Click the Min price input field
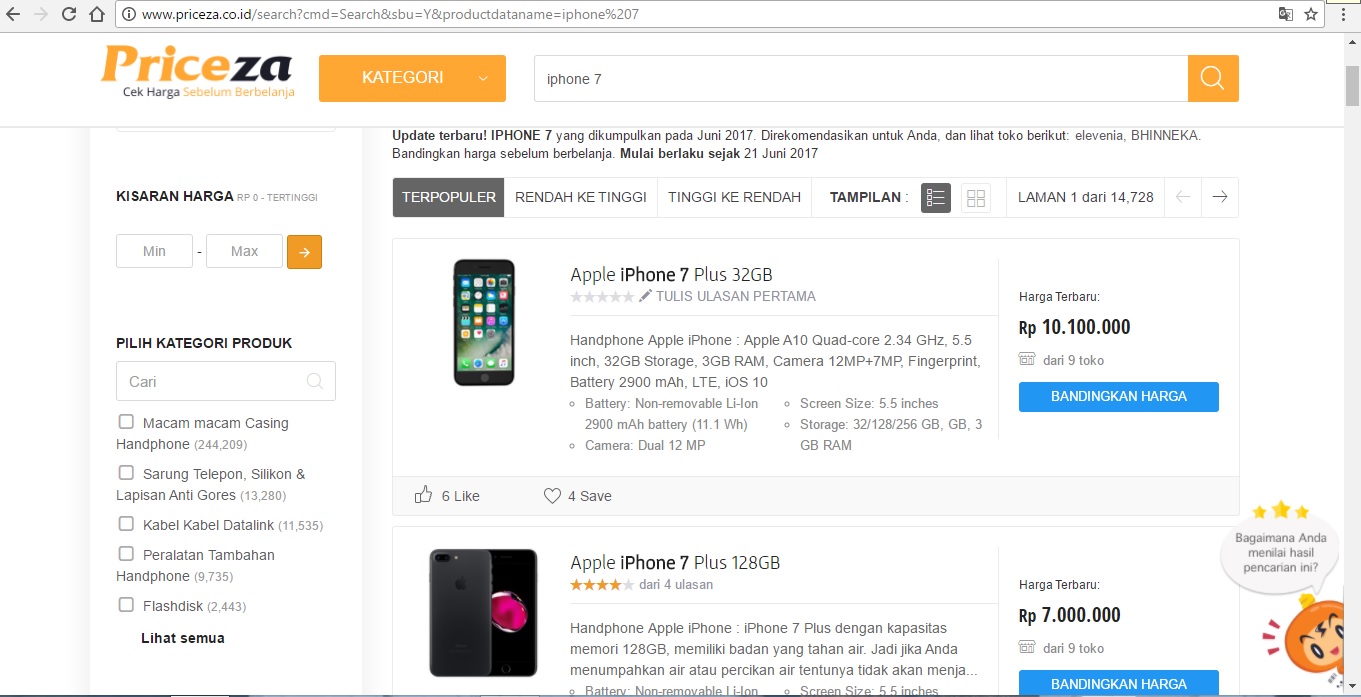Screen dimensions: 1361x697 154,251
